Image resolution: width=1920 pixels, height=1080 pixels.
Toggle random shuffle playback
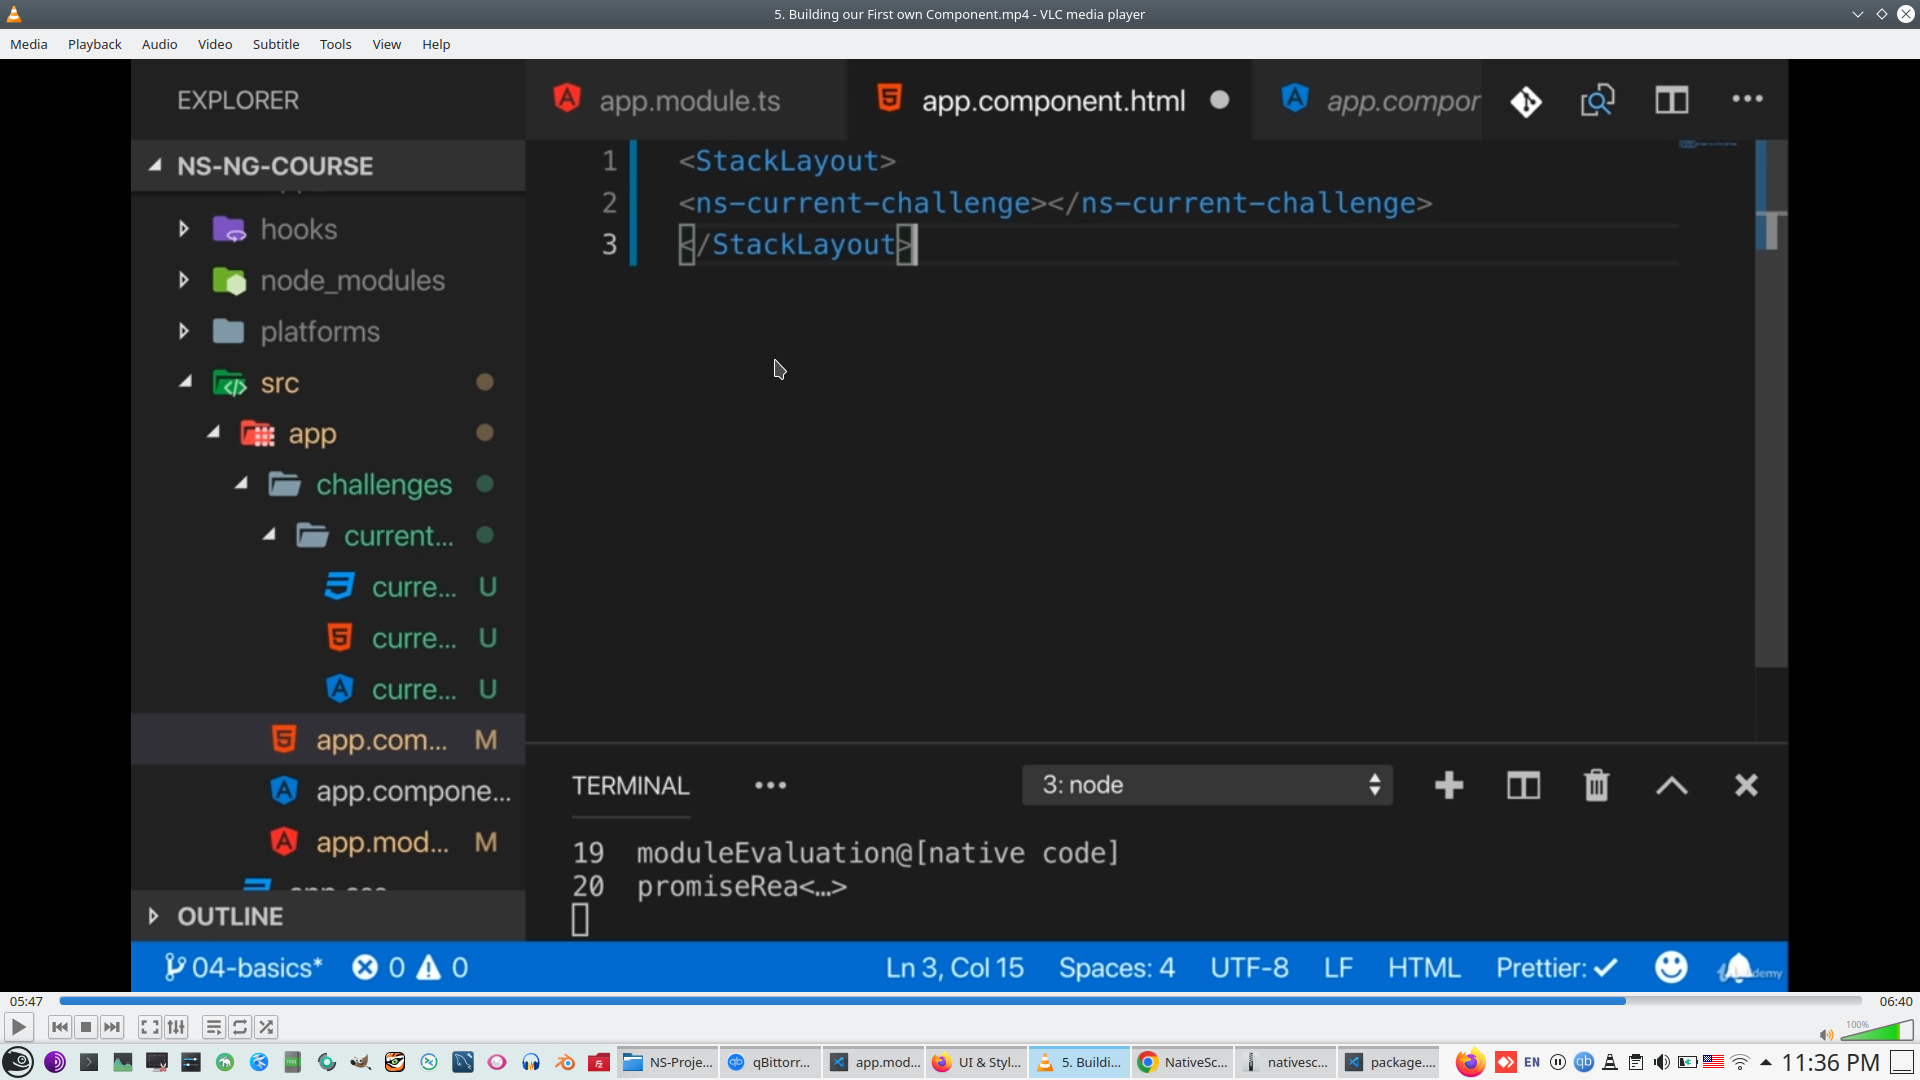point(266,1027)
